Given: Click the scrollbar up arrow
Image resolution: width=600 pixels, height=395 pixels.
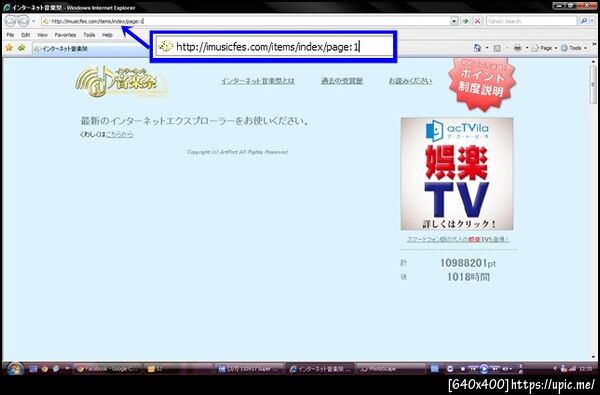Looking at the screenshot, I should (593, 62).
